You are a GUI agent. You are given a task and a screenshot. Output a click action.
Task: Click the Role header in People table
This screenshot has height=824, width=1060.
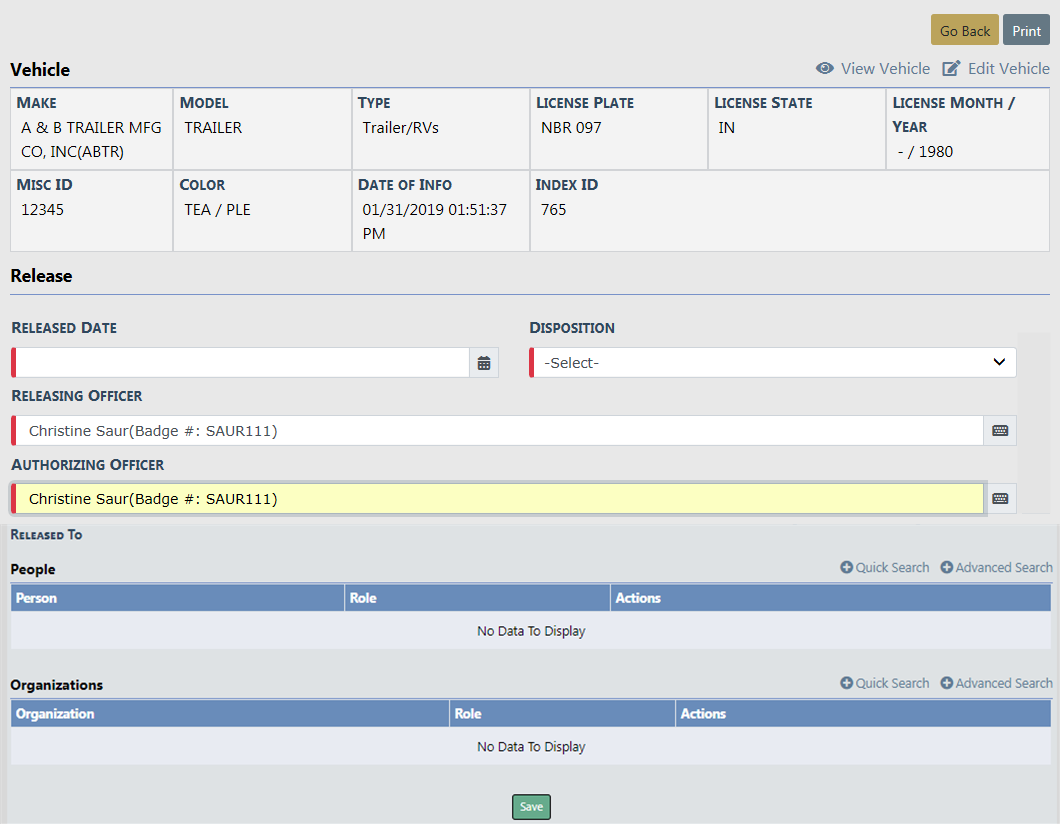(363, 598)
